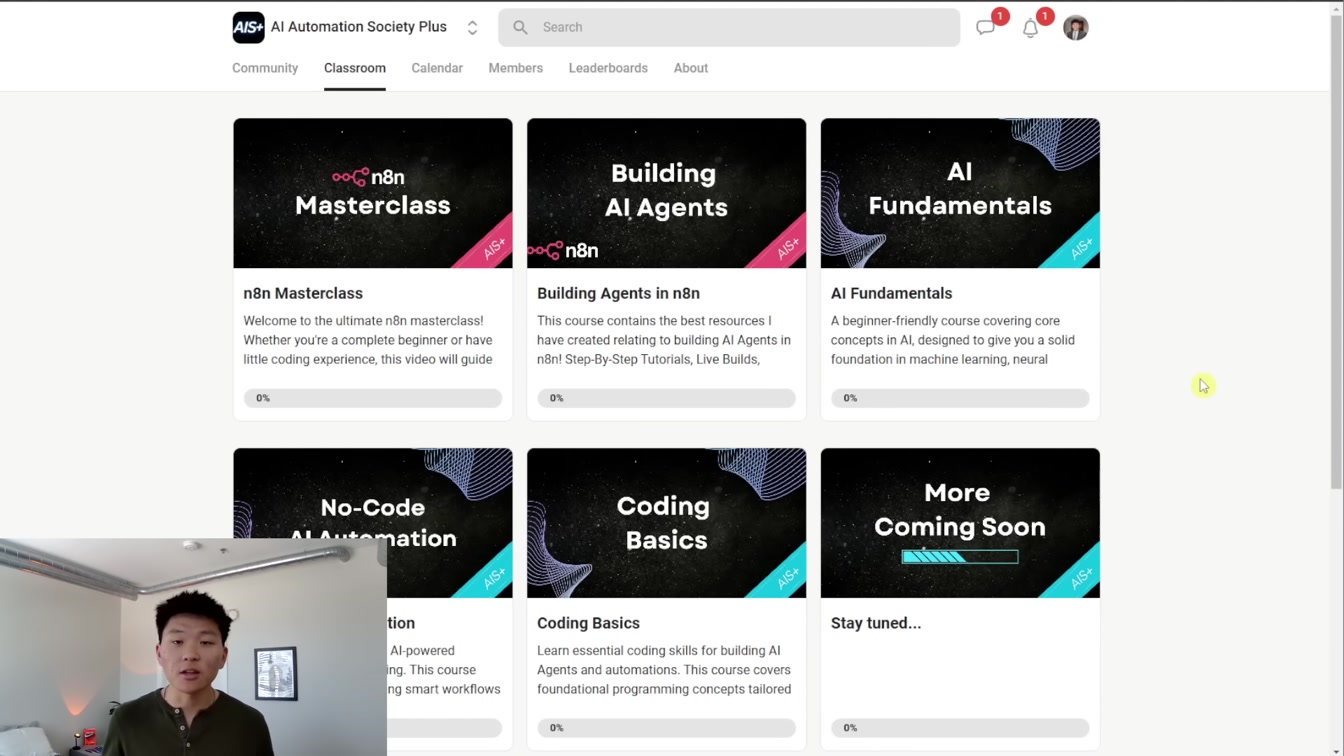The image size is (1344, 756).
Task: Focus the Search input field
Action: [729, 28]
